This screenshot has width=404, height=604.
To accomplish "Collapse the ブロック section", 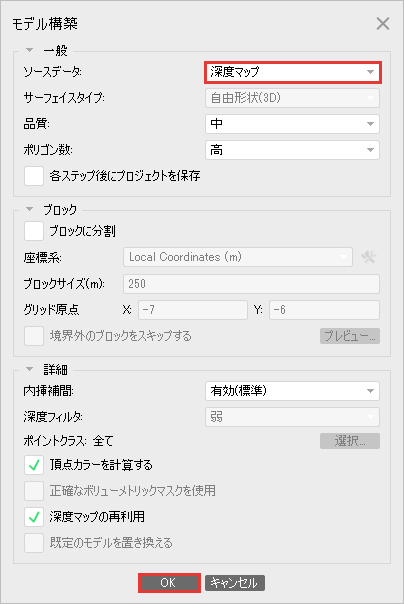I will (x=29, y=209).
